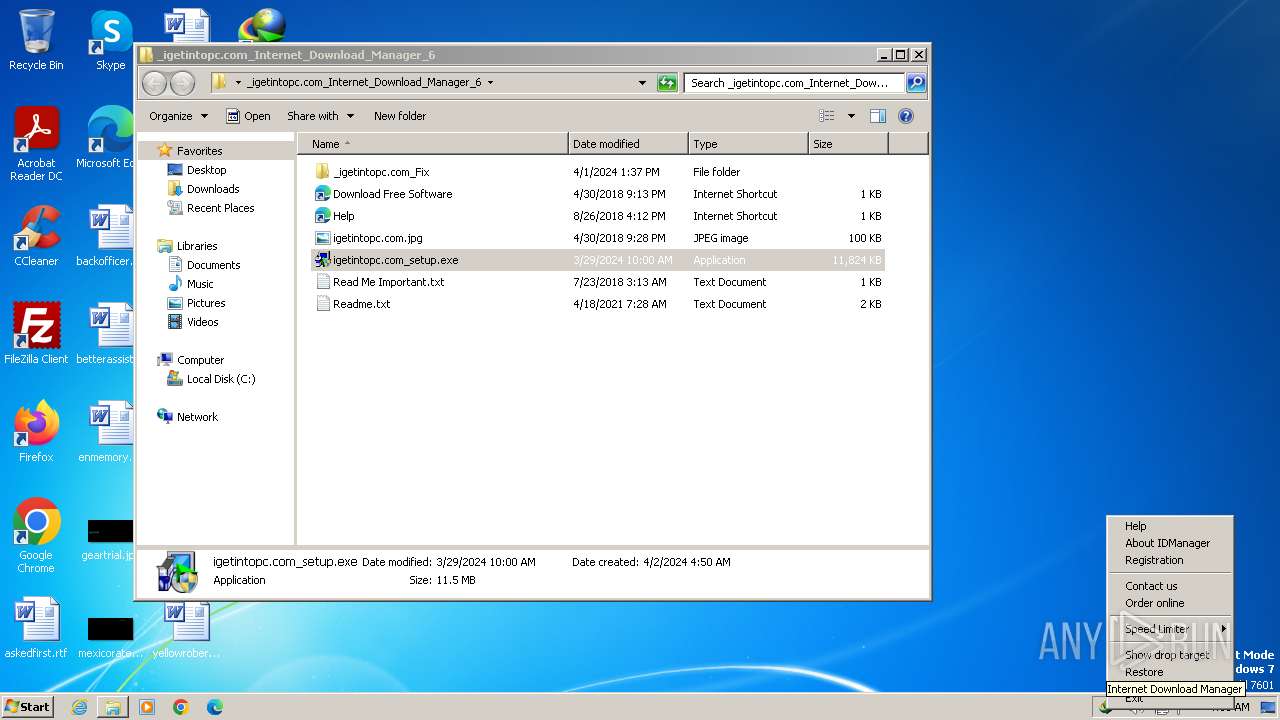Launch Firefox from the desktop

[36, 432]
